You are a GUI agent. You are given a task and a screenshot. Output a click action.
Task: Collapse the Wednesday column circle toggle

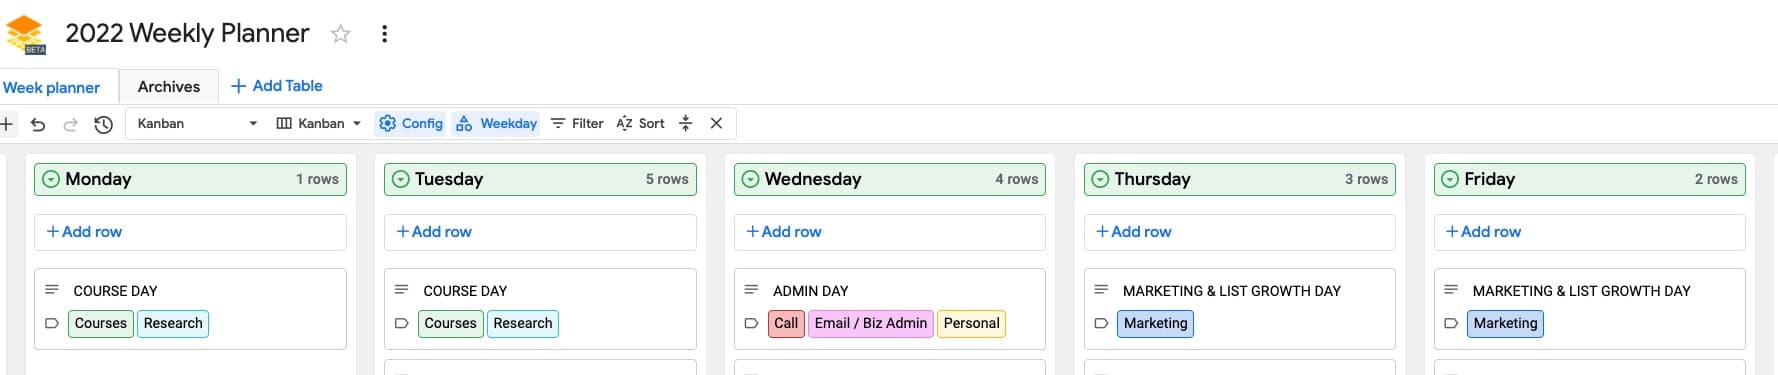750,179
